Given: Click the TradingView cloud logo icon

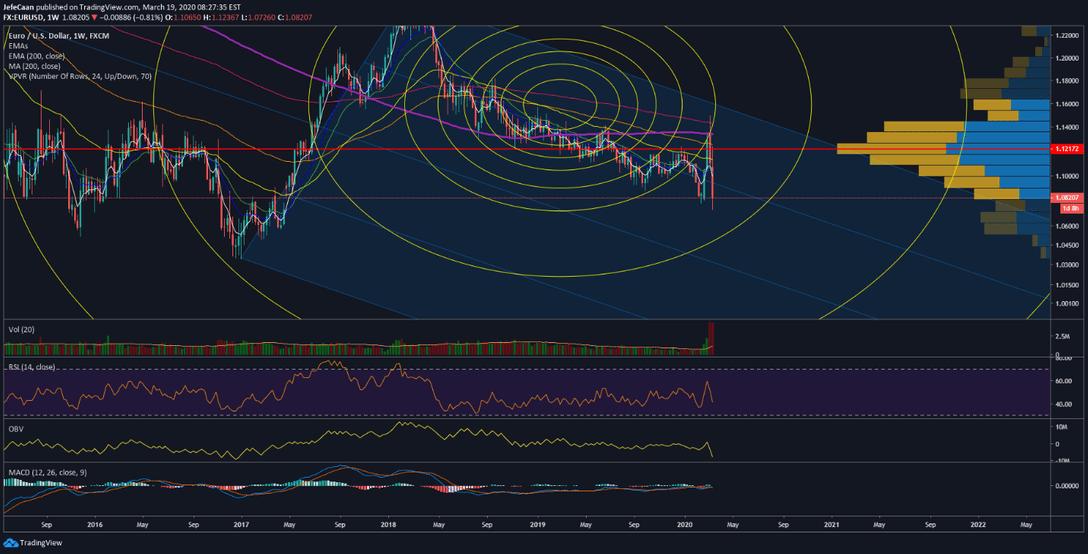Looking at the screenshot, I should [x=10, y=543].
